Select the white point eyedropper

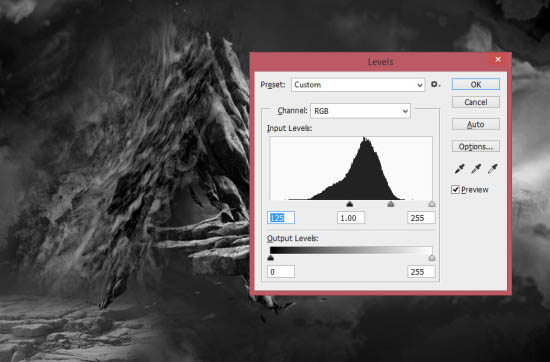click(x=492, y=169)
